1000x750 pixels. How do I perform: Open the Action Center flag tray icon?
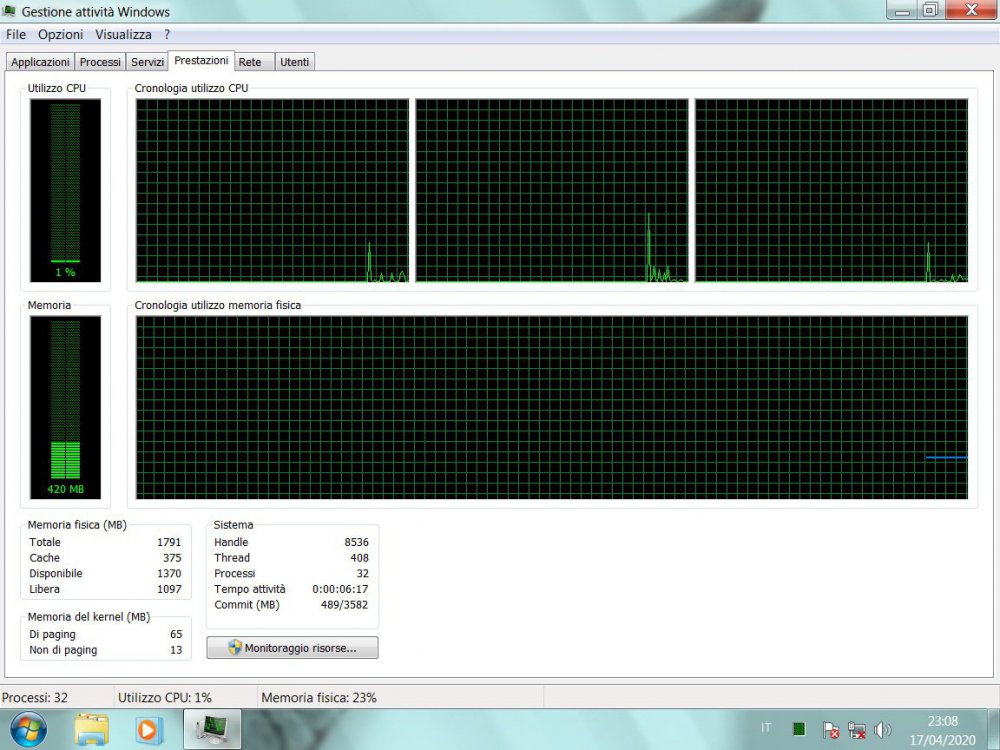830,730
